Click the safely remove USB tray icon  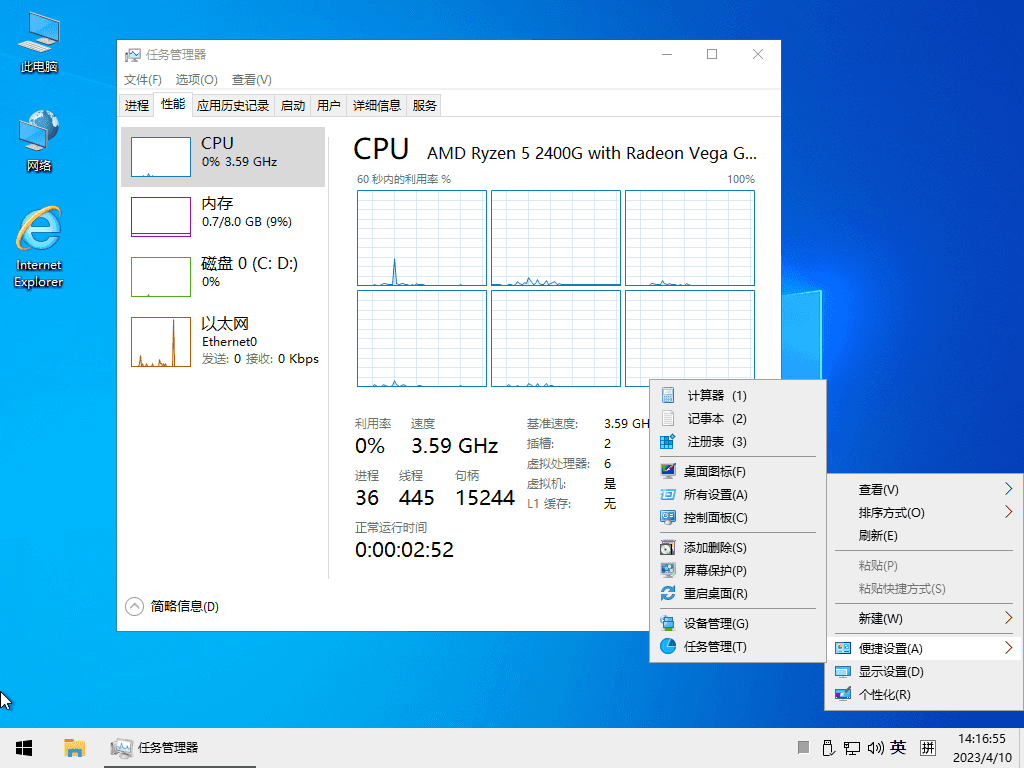[x=828, y=747]
